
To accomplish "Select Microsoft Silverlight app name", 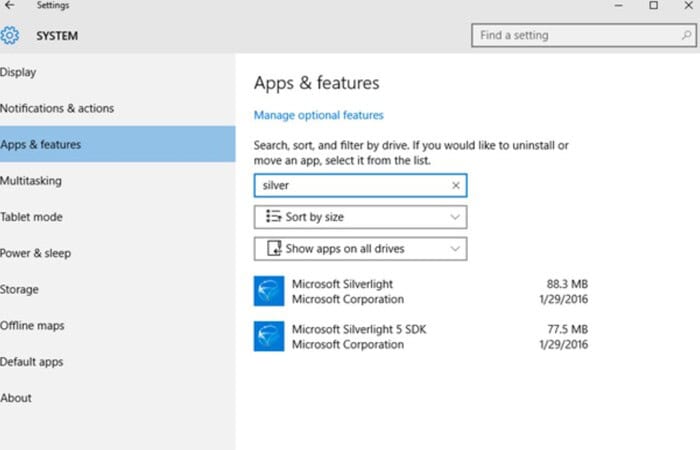I will click(x=342, y=284).
